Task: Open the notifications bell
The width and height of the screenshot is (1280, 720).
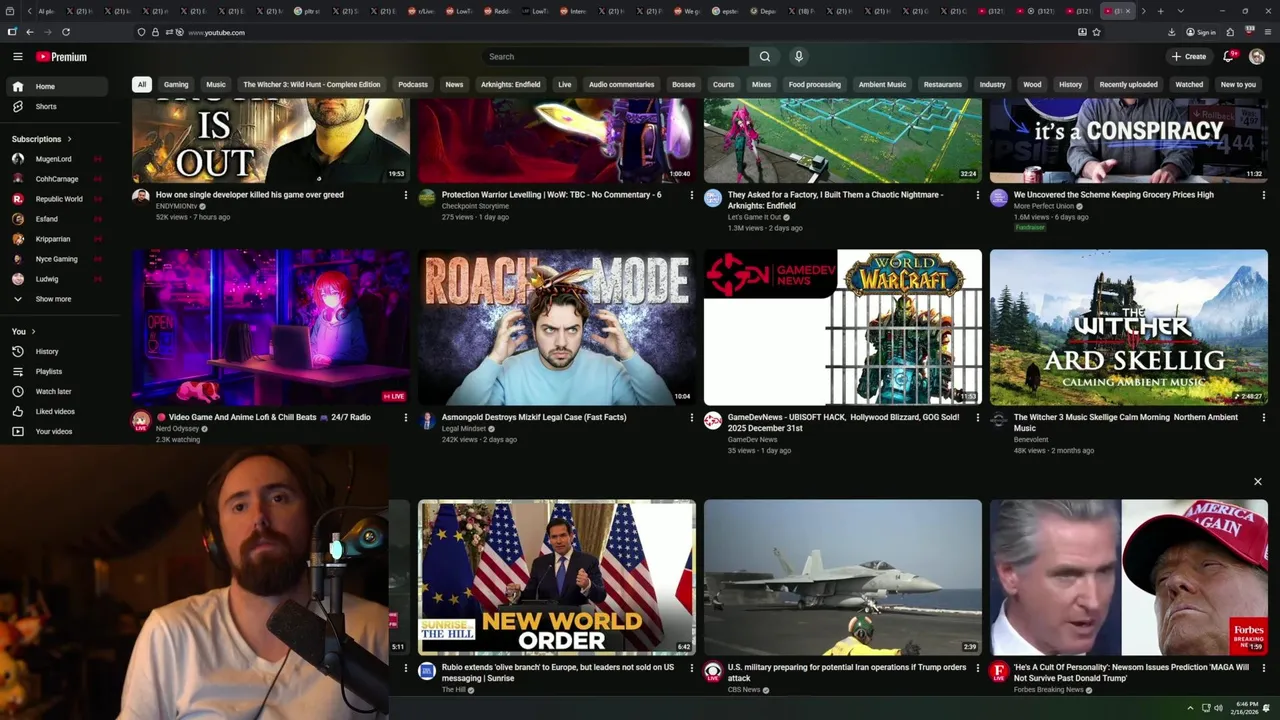Action: (x=1228, y=57)
